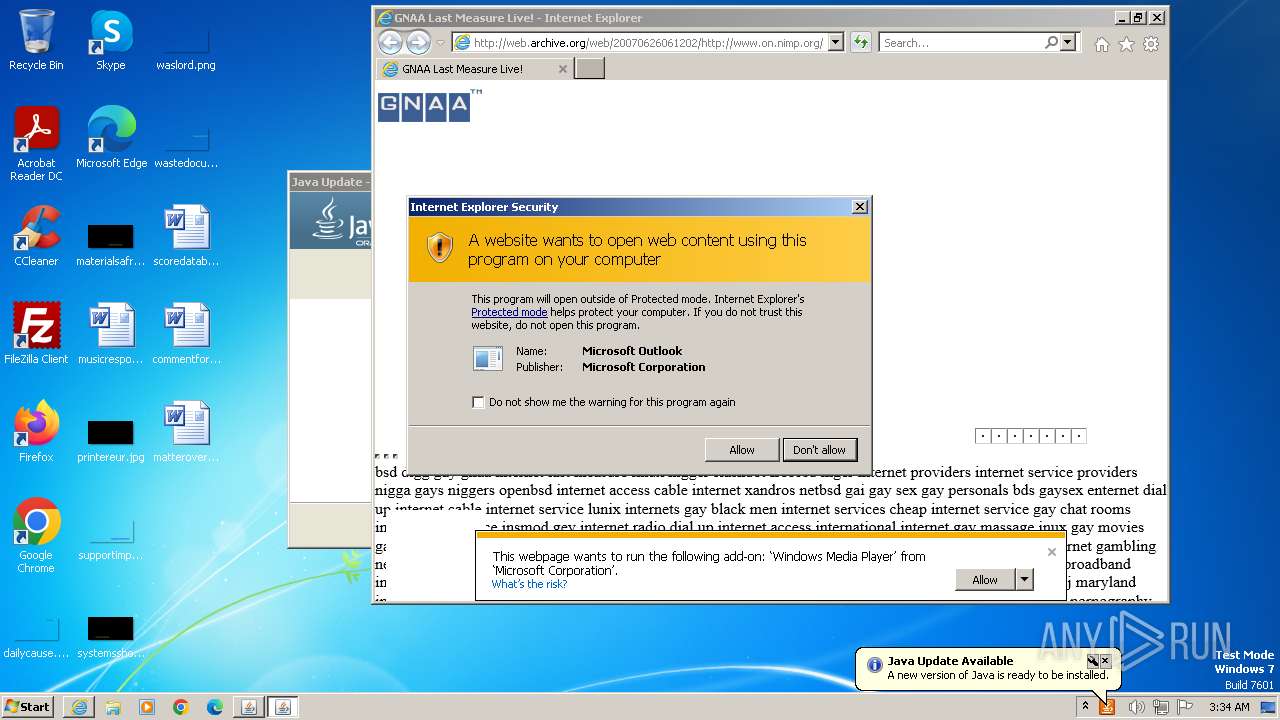Open the Favorites star in IE
1280x720 pixels.
[x=1126, y=44]
